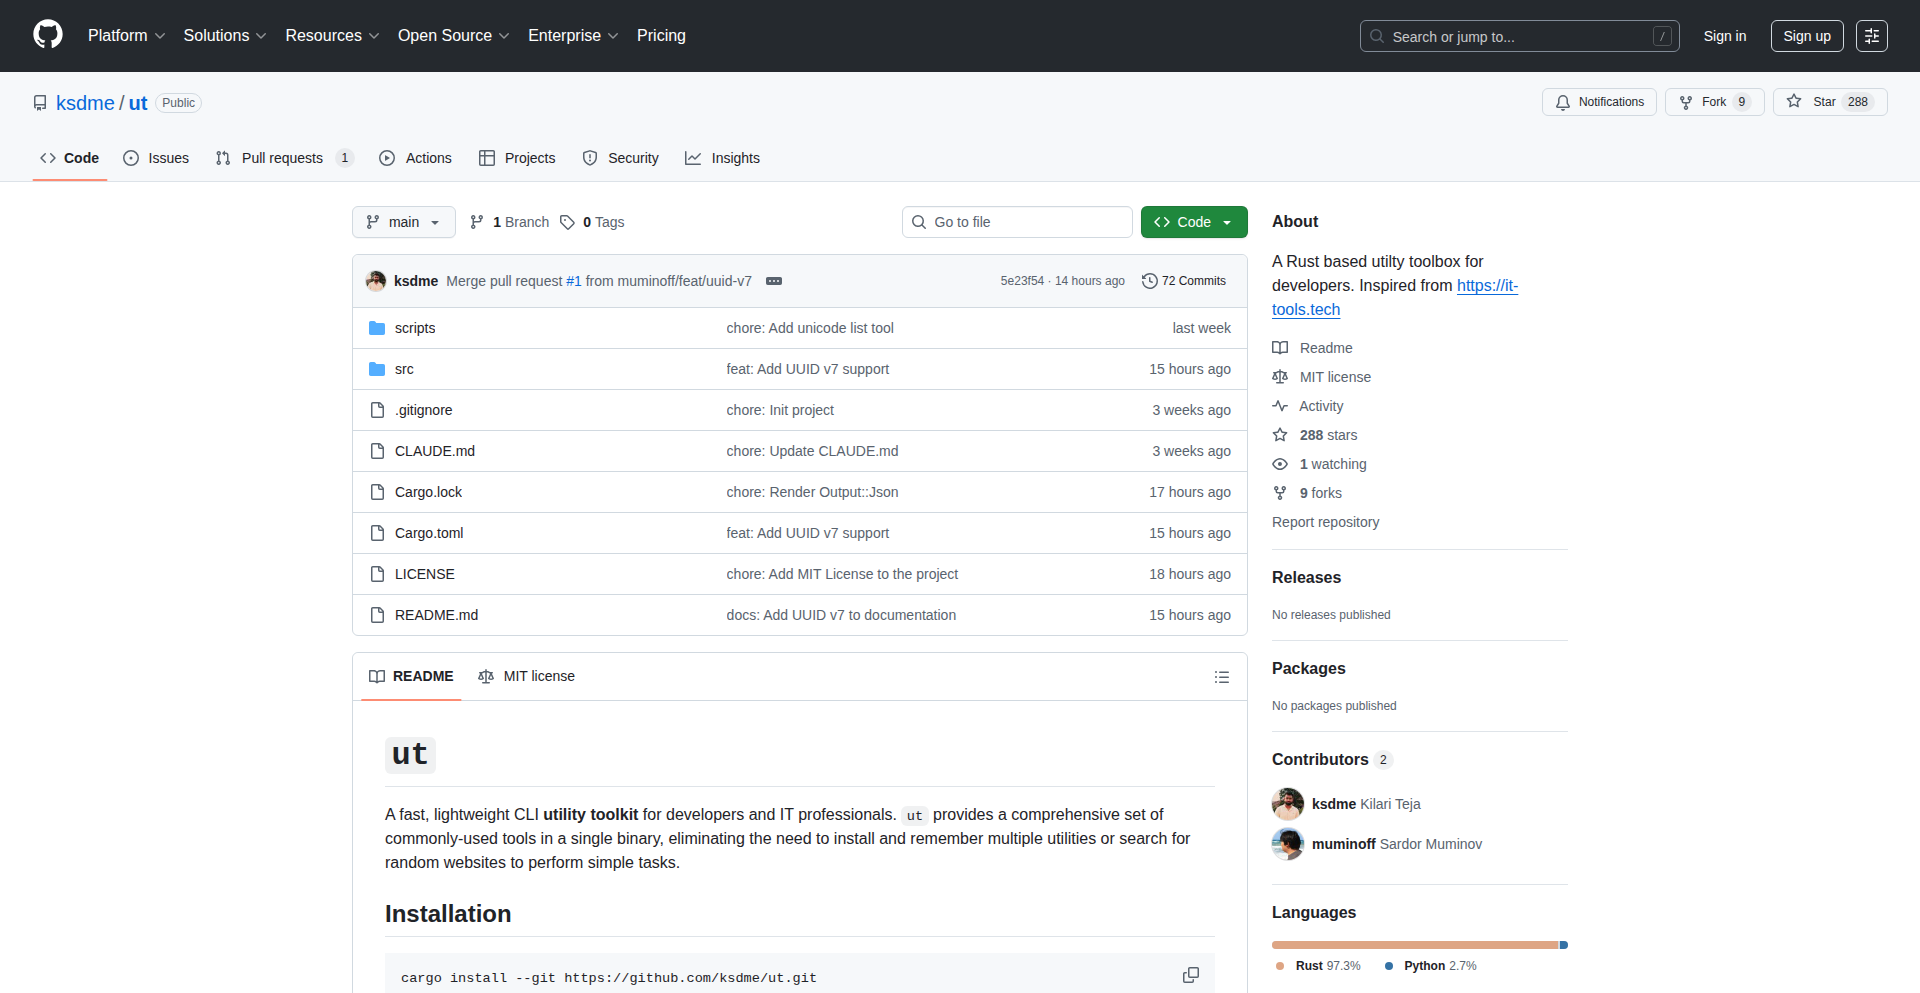
Task: Copy the cargo install command
Action: tap(1190, 975)
